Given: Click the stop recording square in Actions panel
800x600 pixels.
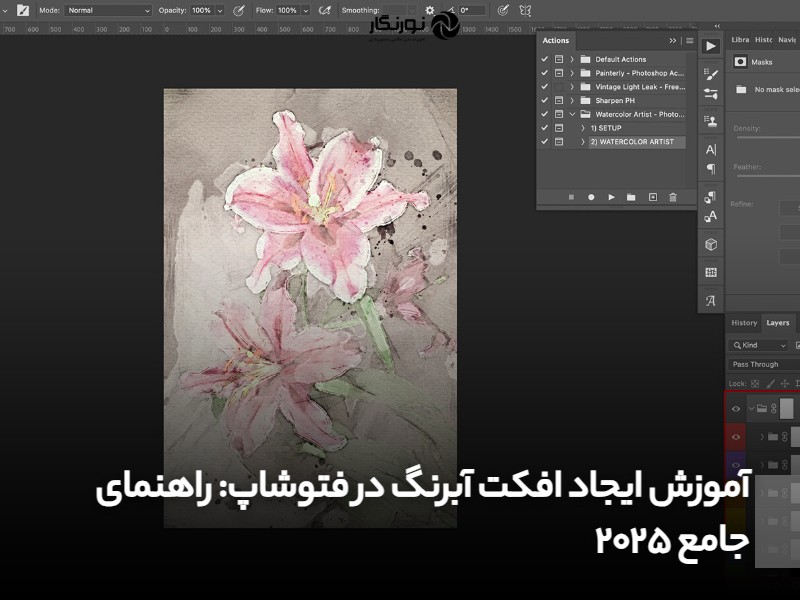Looking at the screenshot, I should [571, 198].
